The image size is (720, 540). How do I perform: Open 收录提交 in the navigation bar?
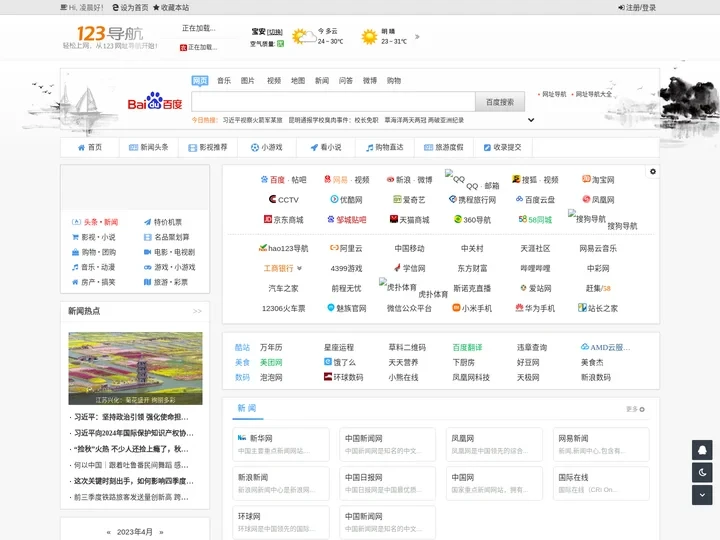pyautogui.click(x=502, y=147)
